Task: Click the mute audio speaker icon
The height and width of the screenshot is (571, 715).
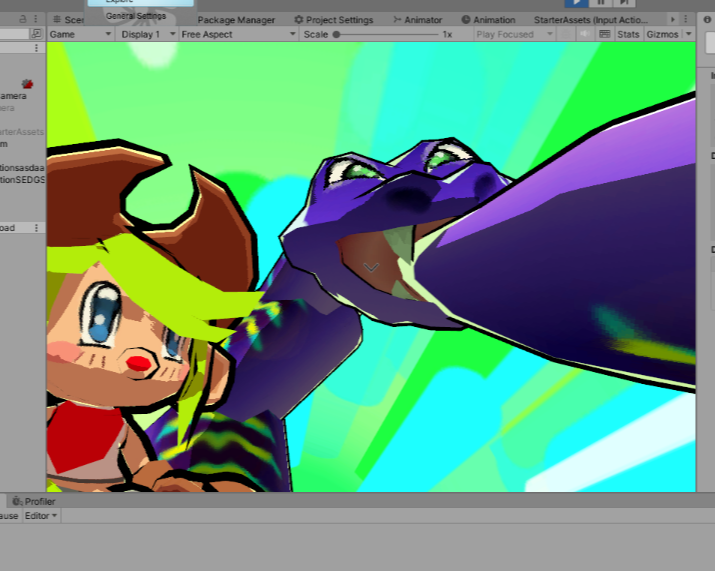Action: click(585, 34)
